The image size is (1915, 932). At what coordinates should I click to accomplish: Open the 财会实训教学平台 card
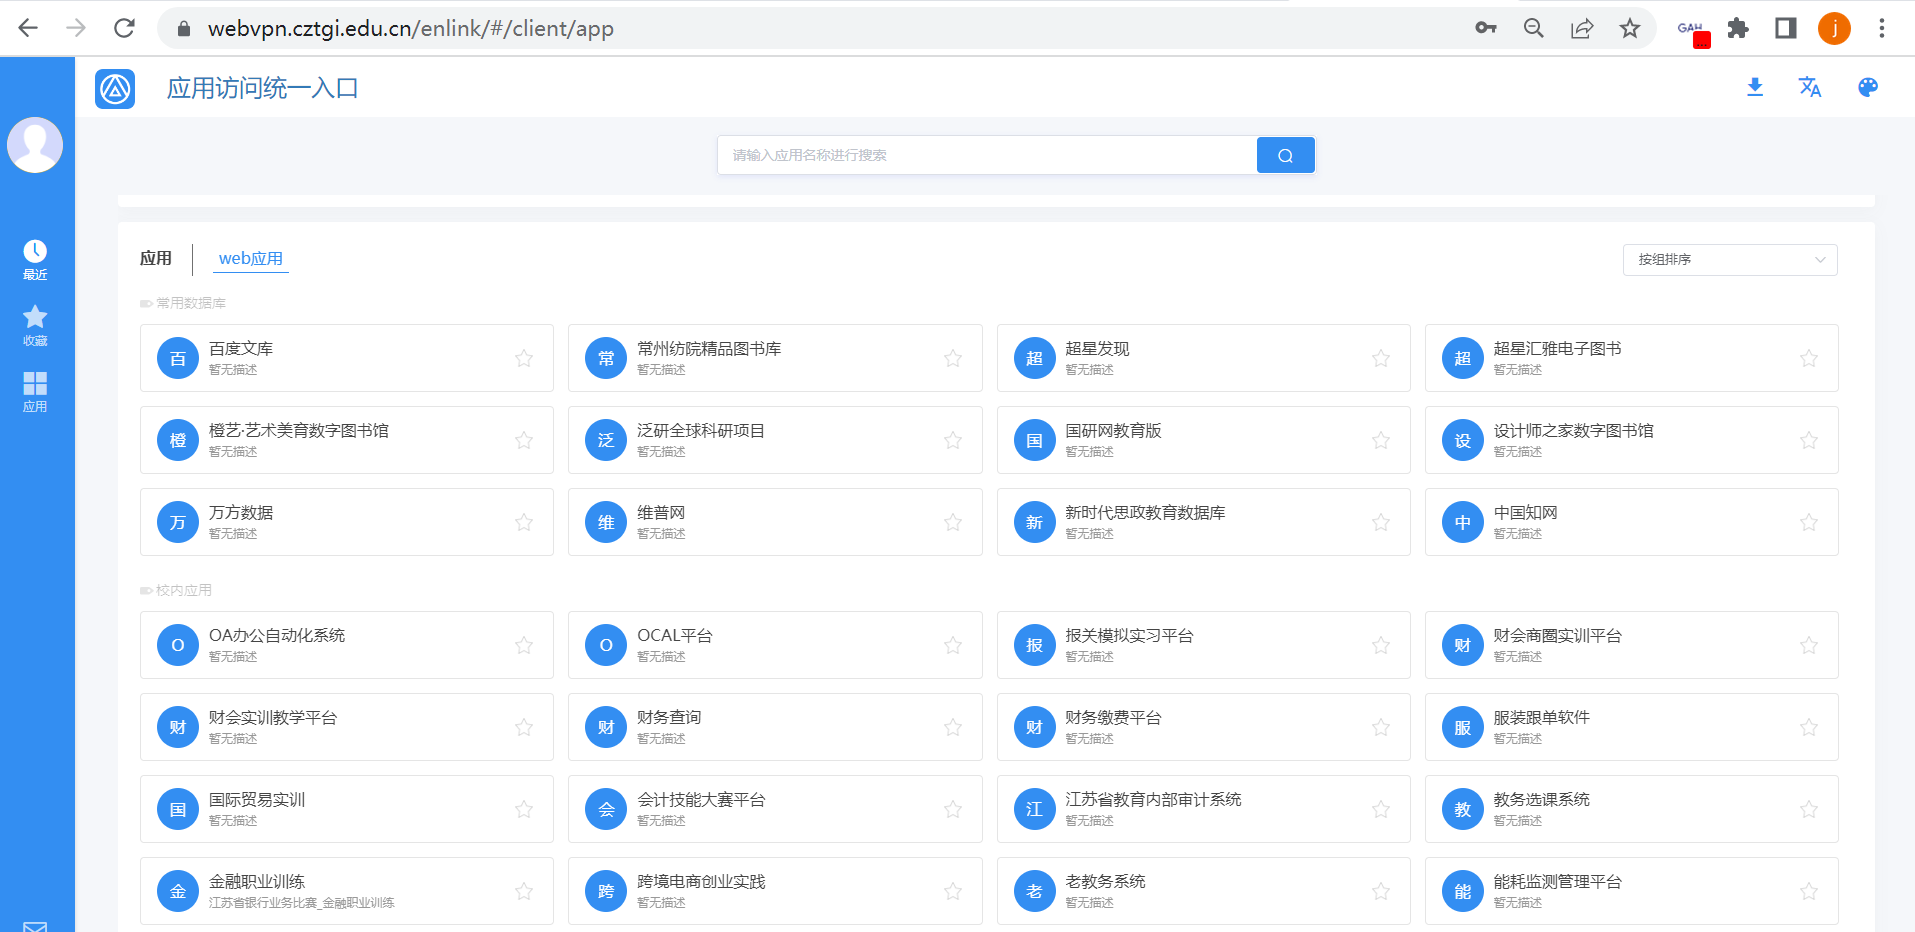coord(347,727)
